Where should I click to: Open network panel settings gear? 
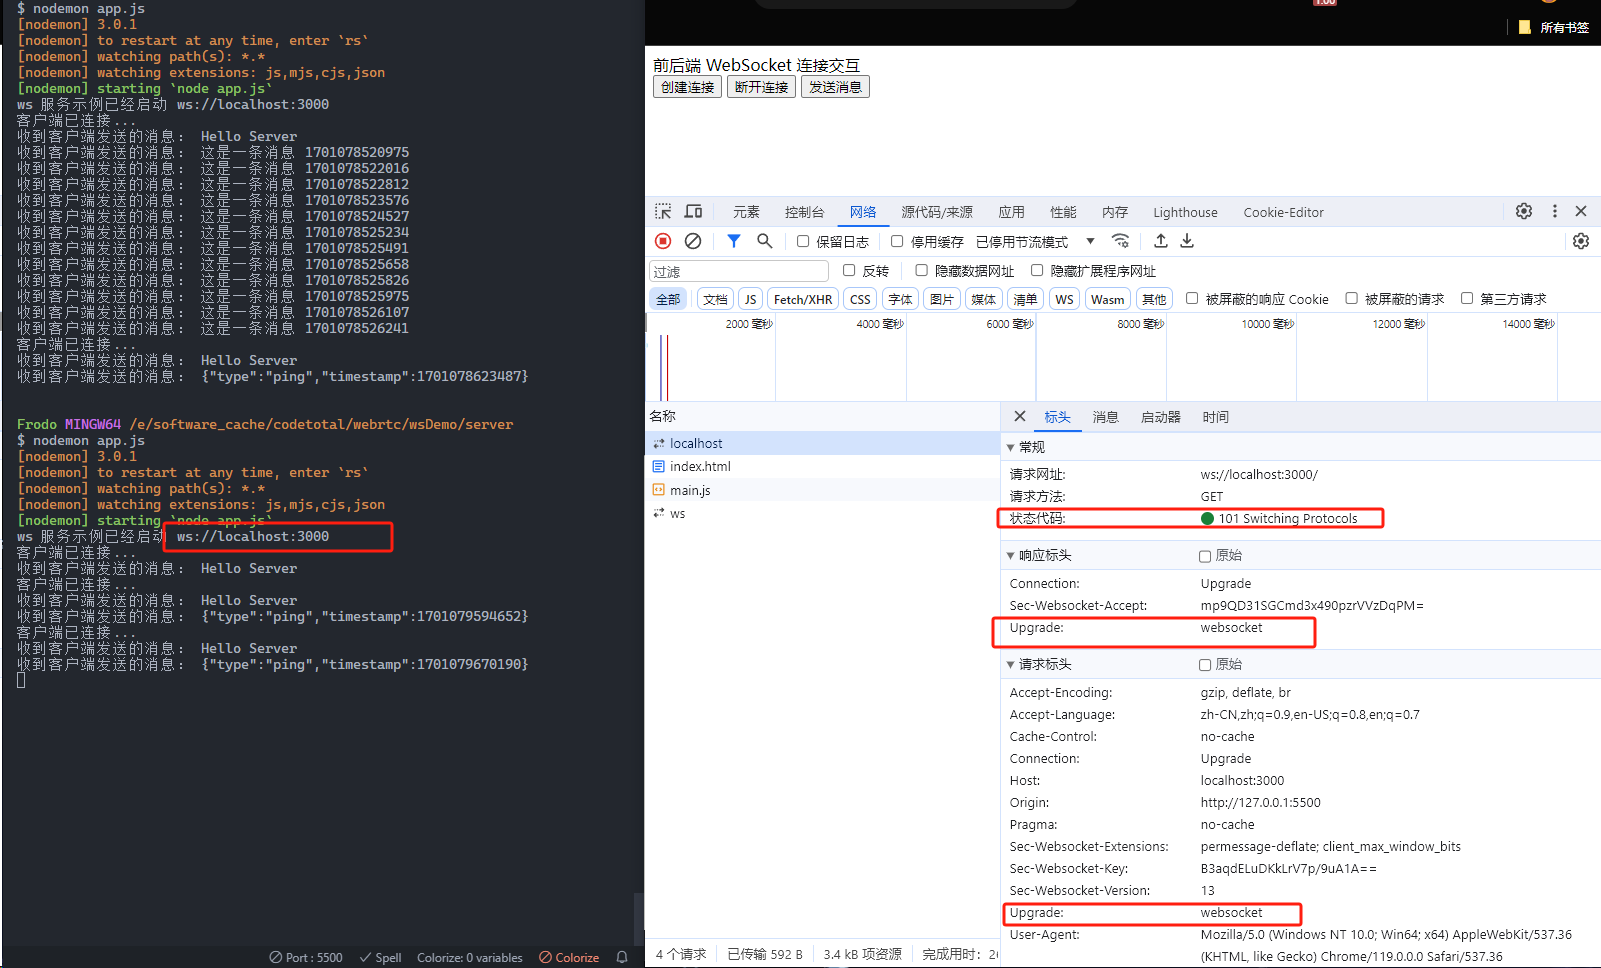(1581, 241)
